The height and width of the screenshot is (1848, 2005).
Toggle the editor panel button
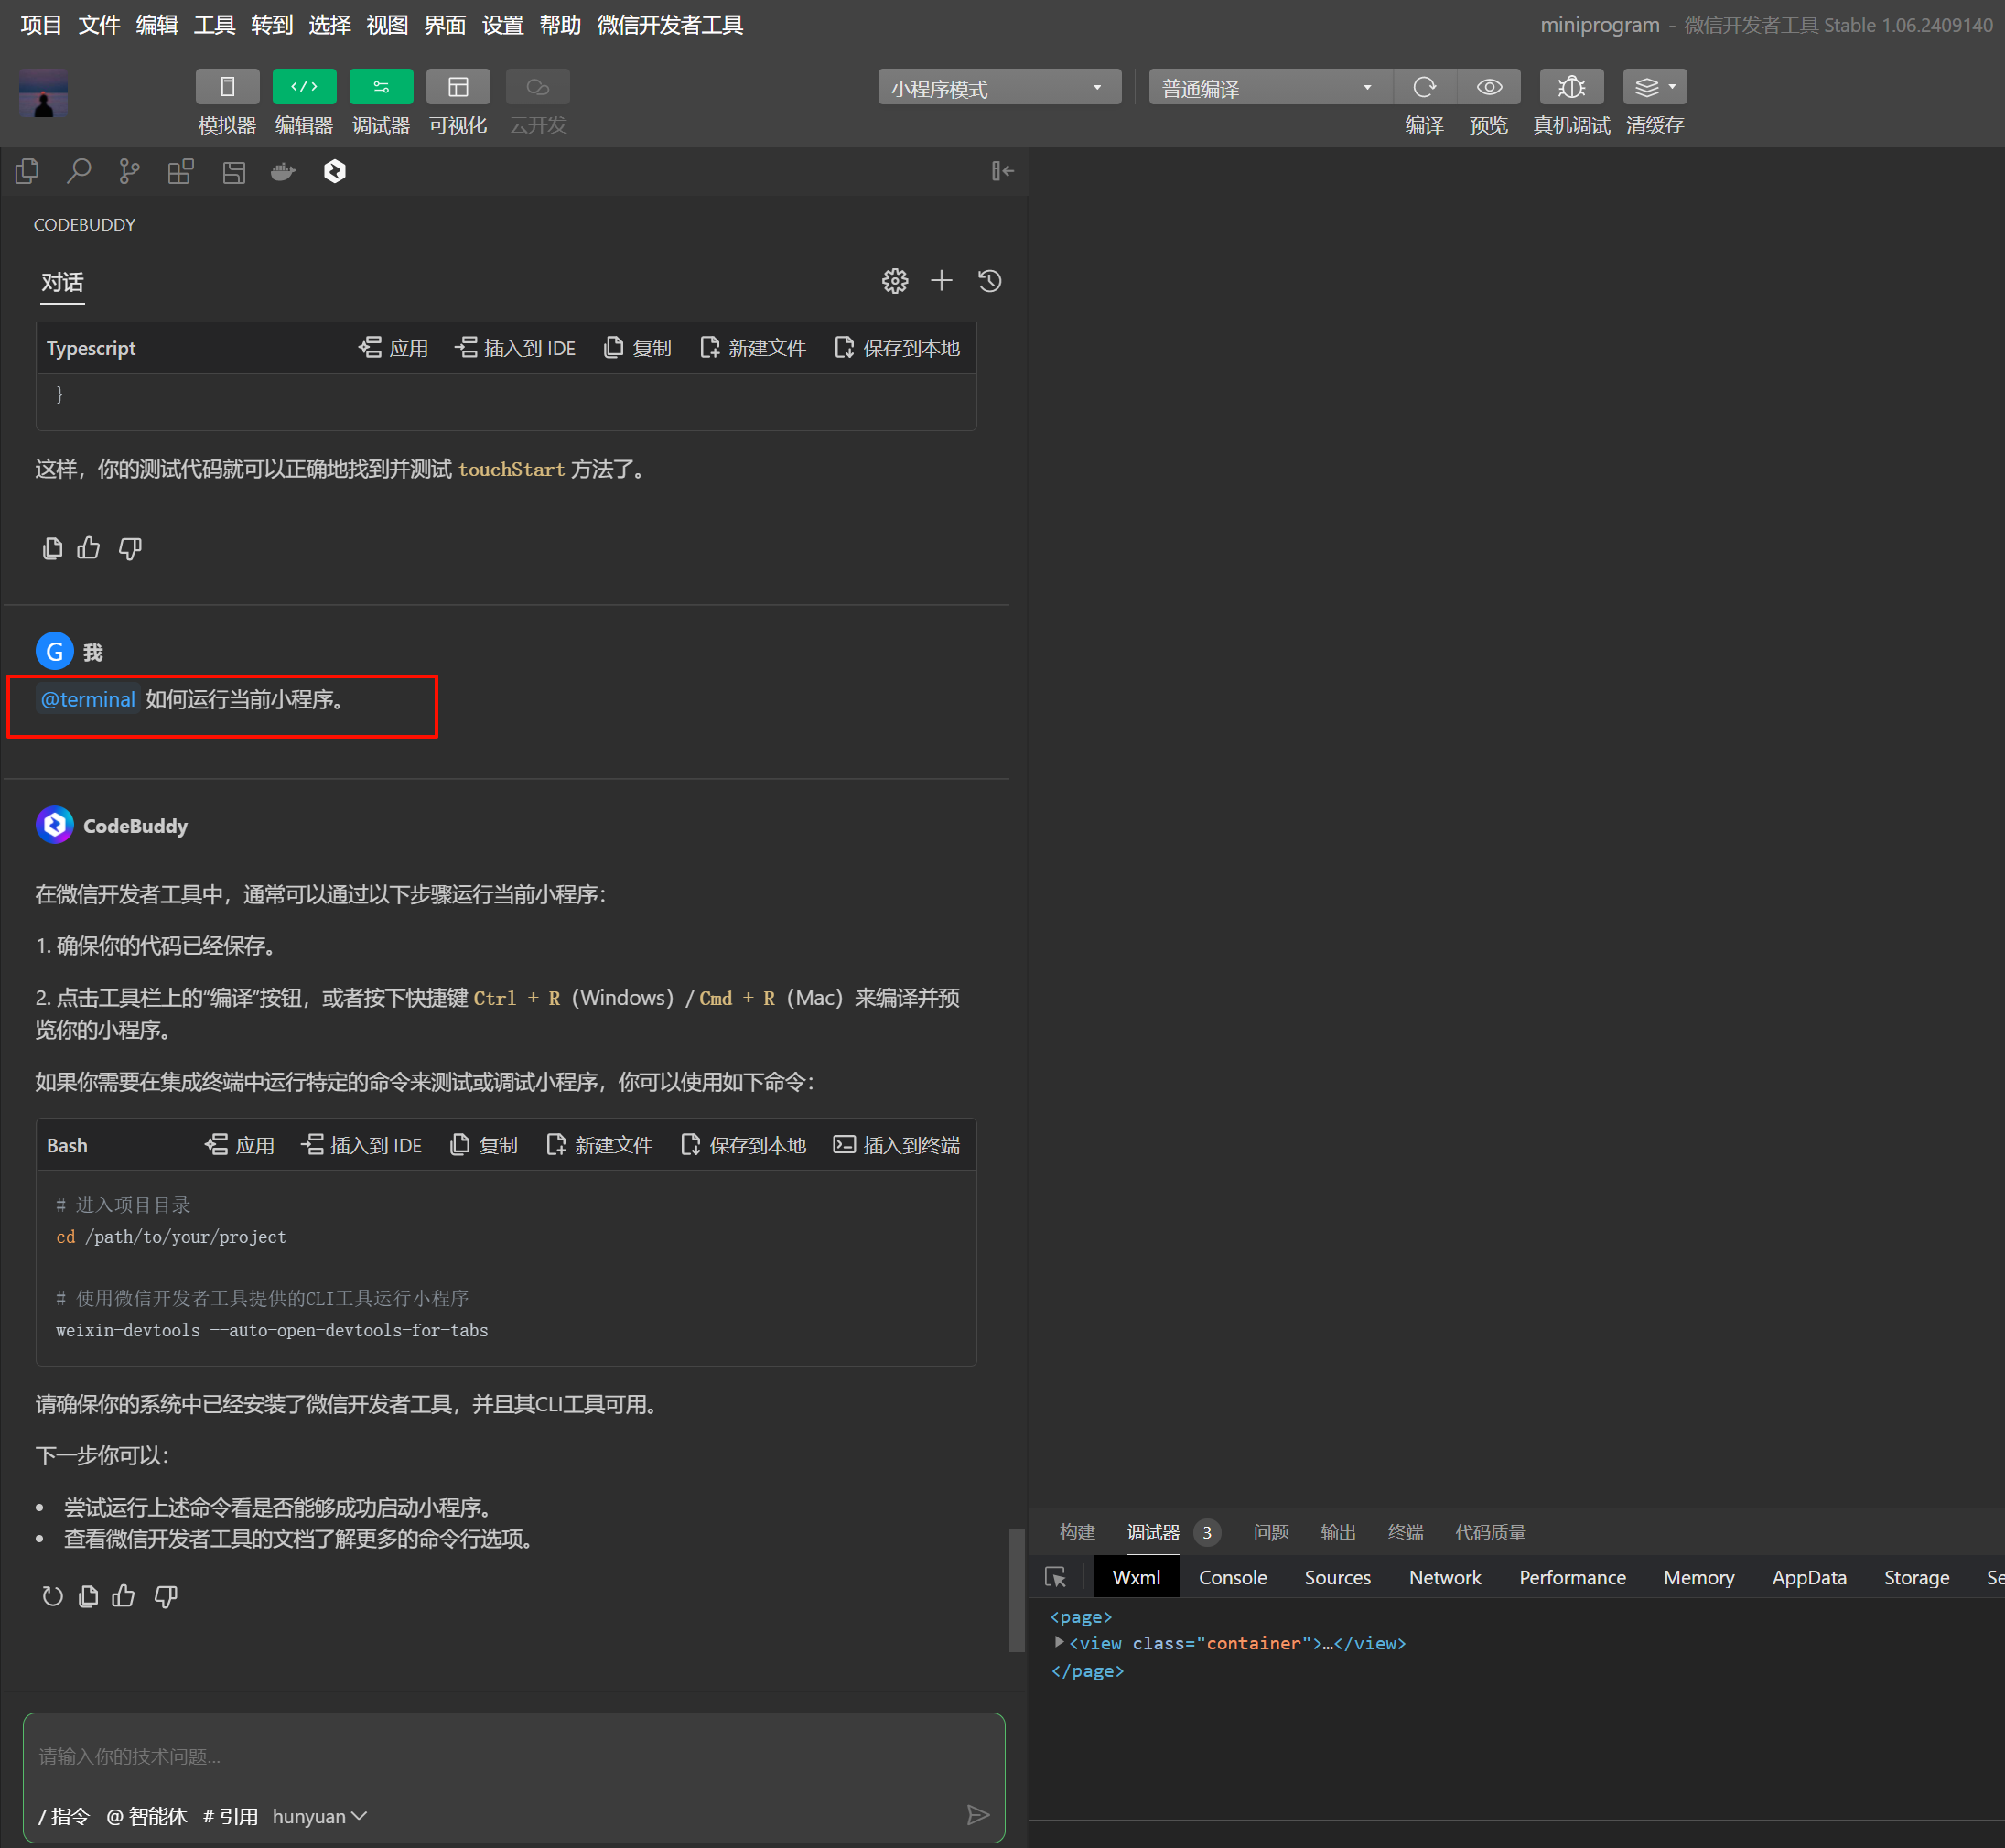[x=304, y=88]
